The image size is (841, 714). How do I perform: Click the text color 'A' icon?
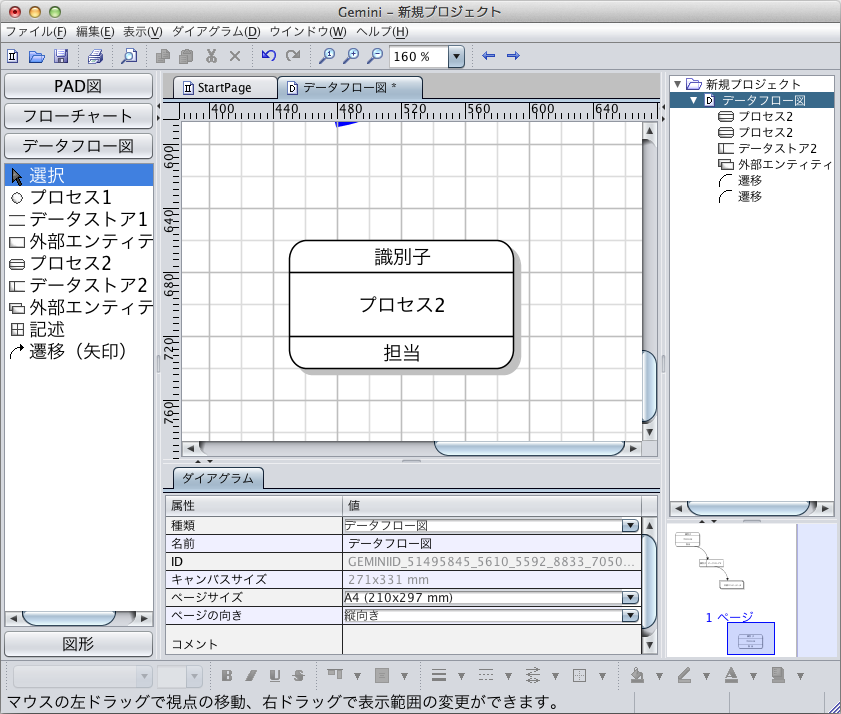(731, 675)
